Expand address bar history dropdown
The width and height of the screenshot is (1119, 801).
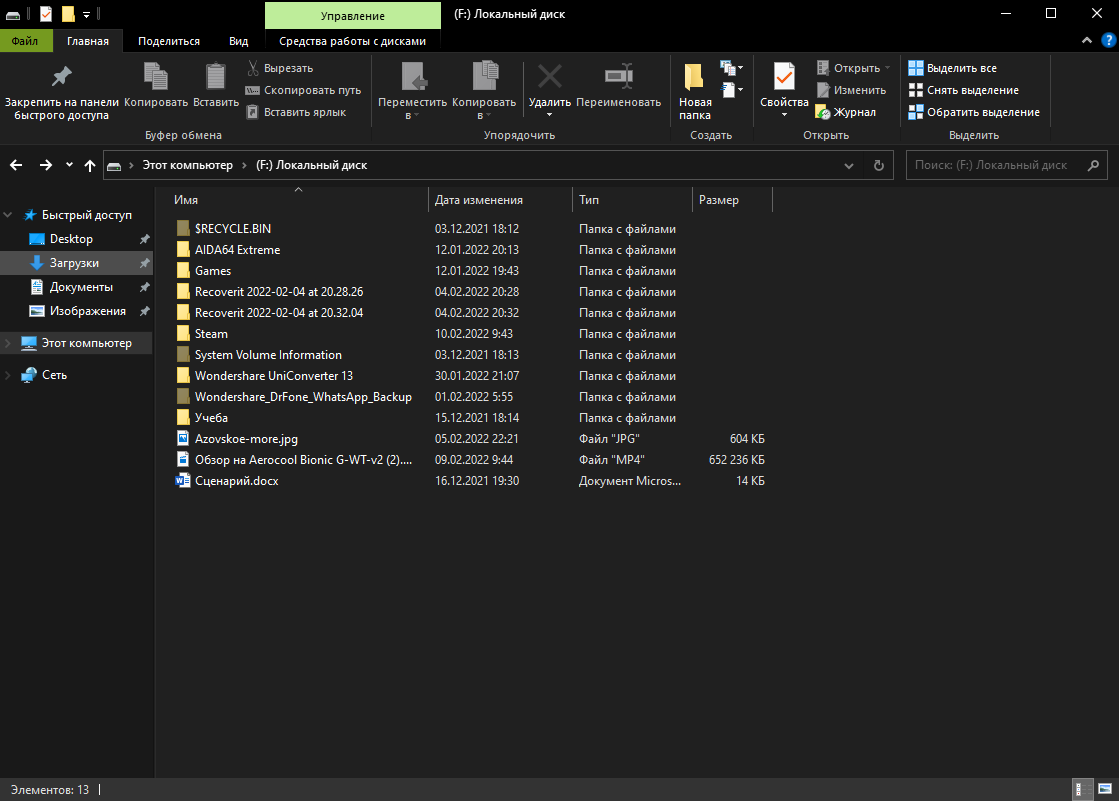tap(849, 166)
